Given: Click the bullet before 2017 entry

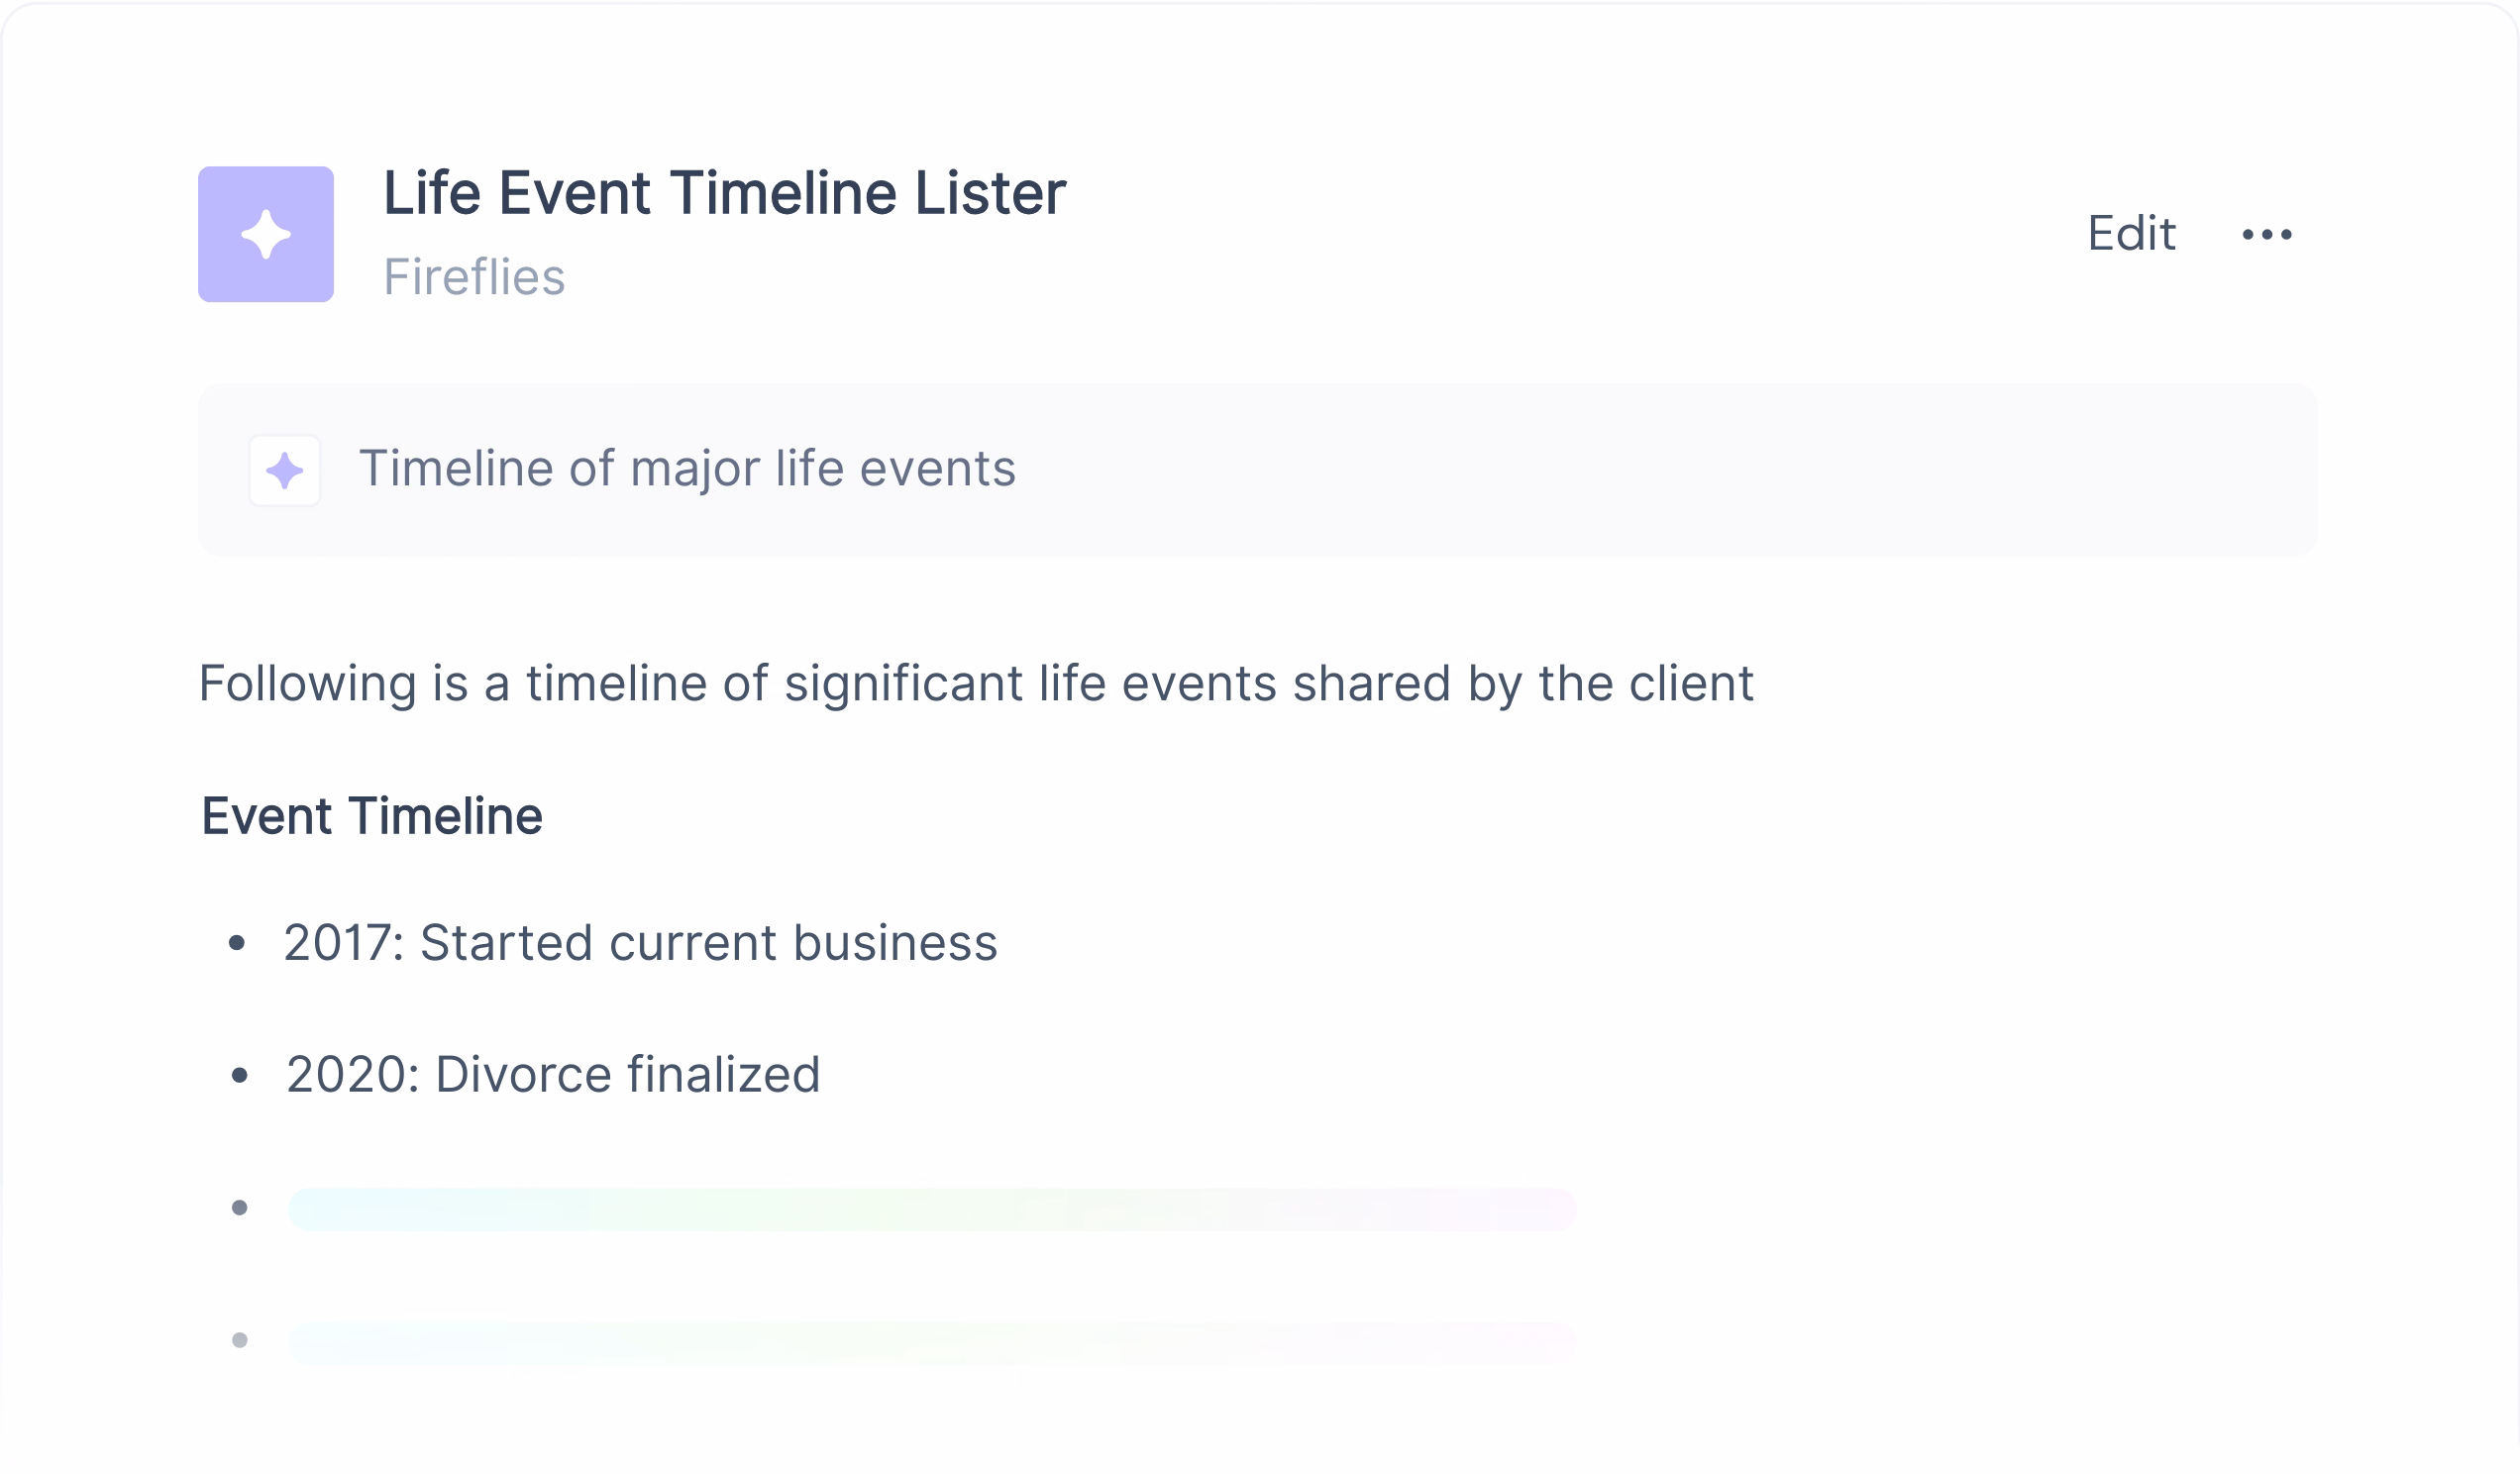Looking at the screenshot, I should [237, 942].
